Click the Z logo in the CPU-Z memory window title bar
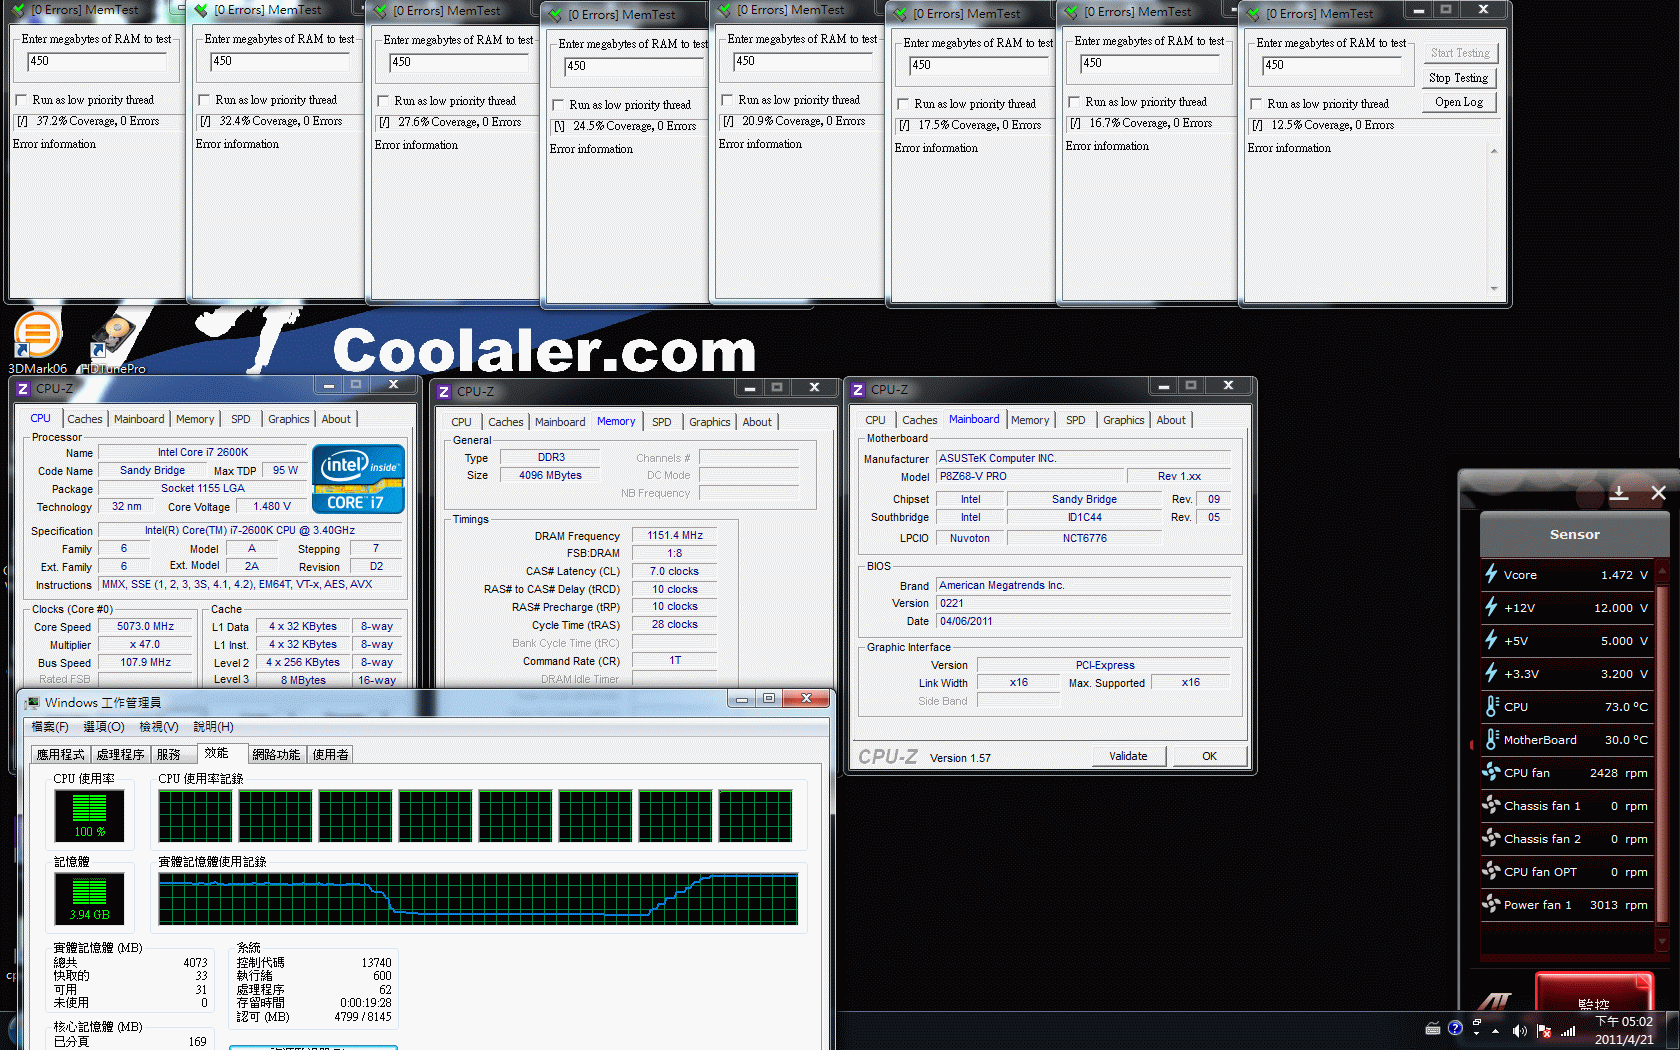This screenshot has width=1680, height=1050. pos(444,392)
